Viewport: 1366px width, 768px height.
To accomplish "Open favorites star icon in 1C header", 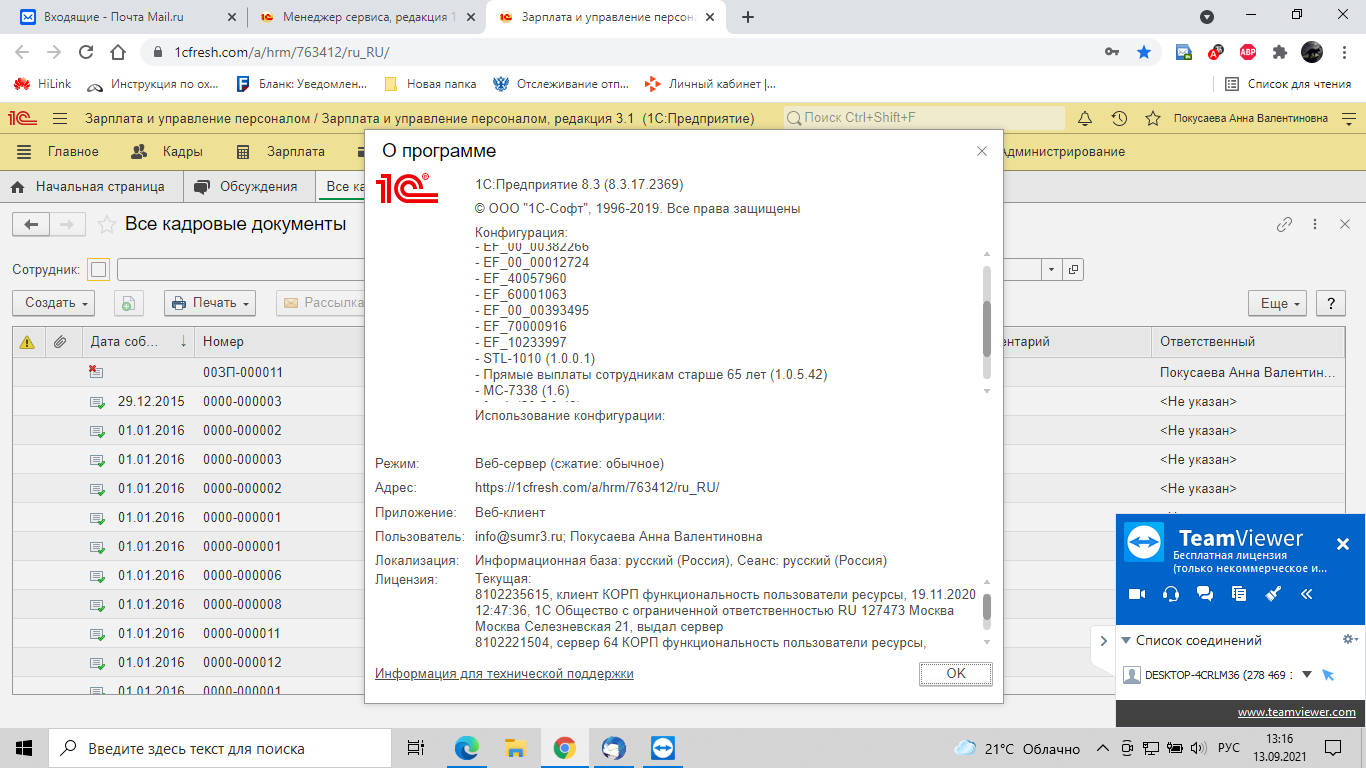I will [x=1153, y=118].
